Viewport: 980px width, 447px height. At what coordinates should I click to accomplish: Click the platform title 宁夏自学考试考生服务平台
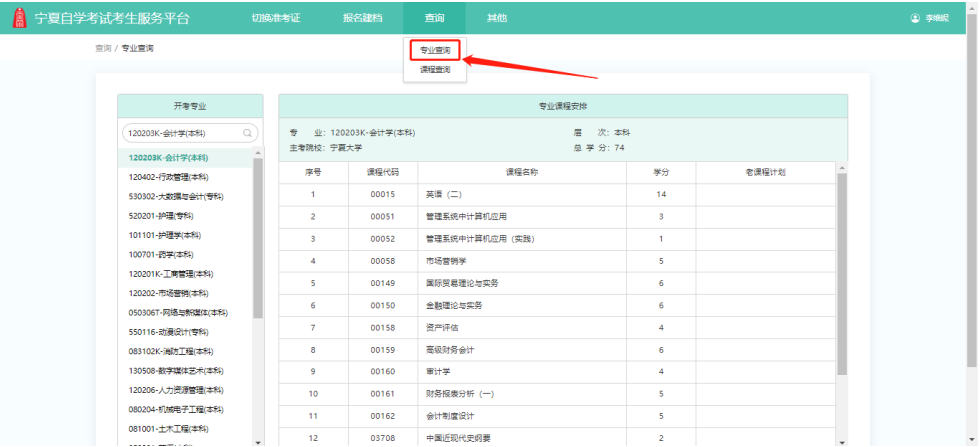(111, 18)
